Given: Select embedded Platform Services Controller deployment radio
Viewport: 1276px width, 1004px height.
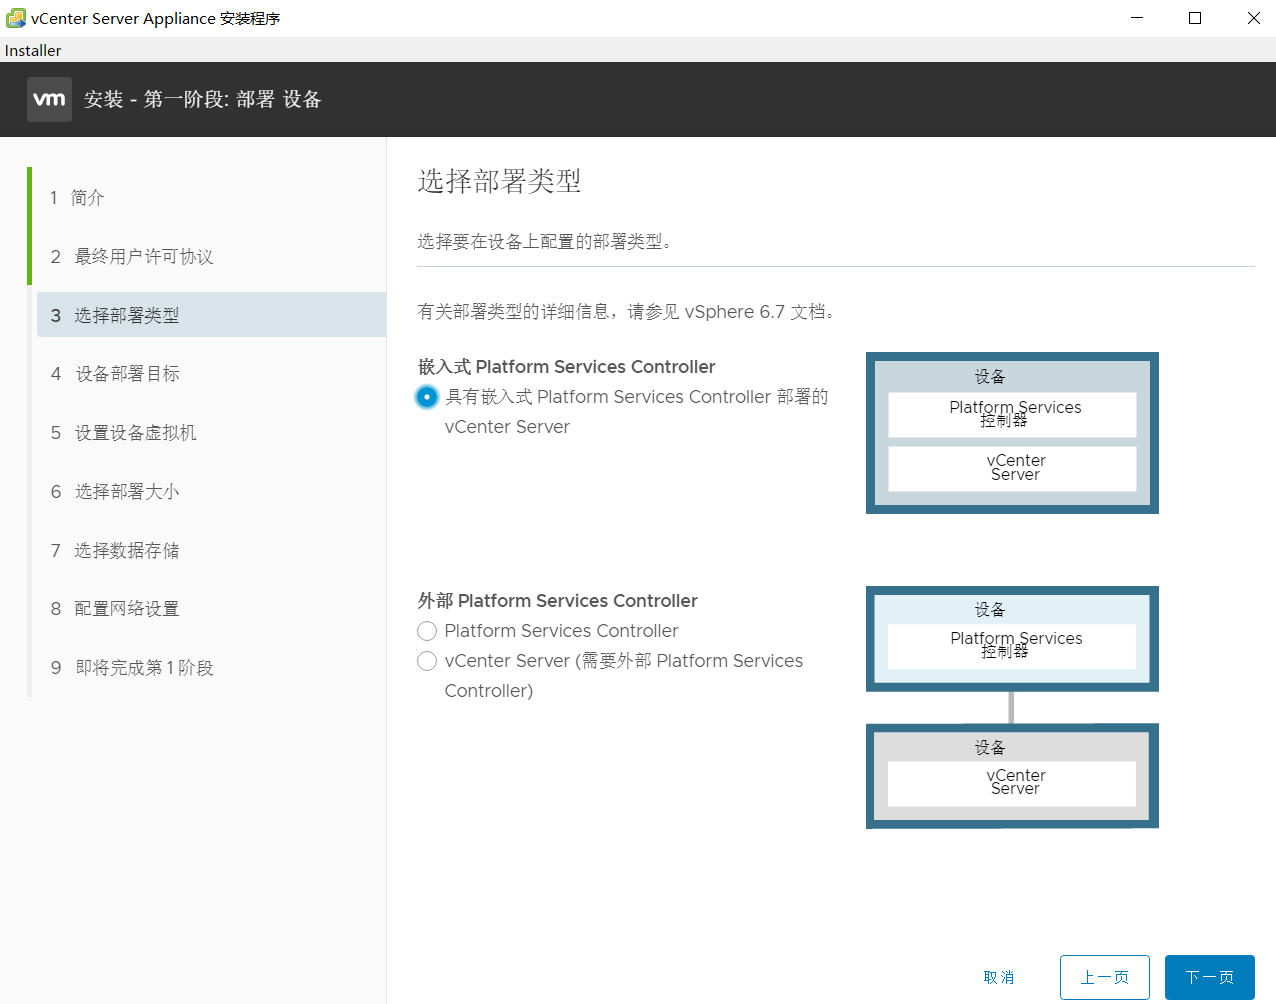Looking at the screenshot, I should pos(427,397).
